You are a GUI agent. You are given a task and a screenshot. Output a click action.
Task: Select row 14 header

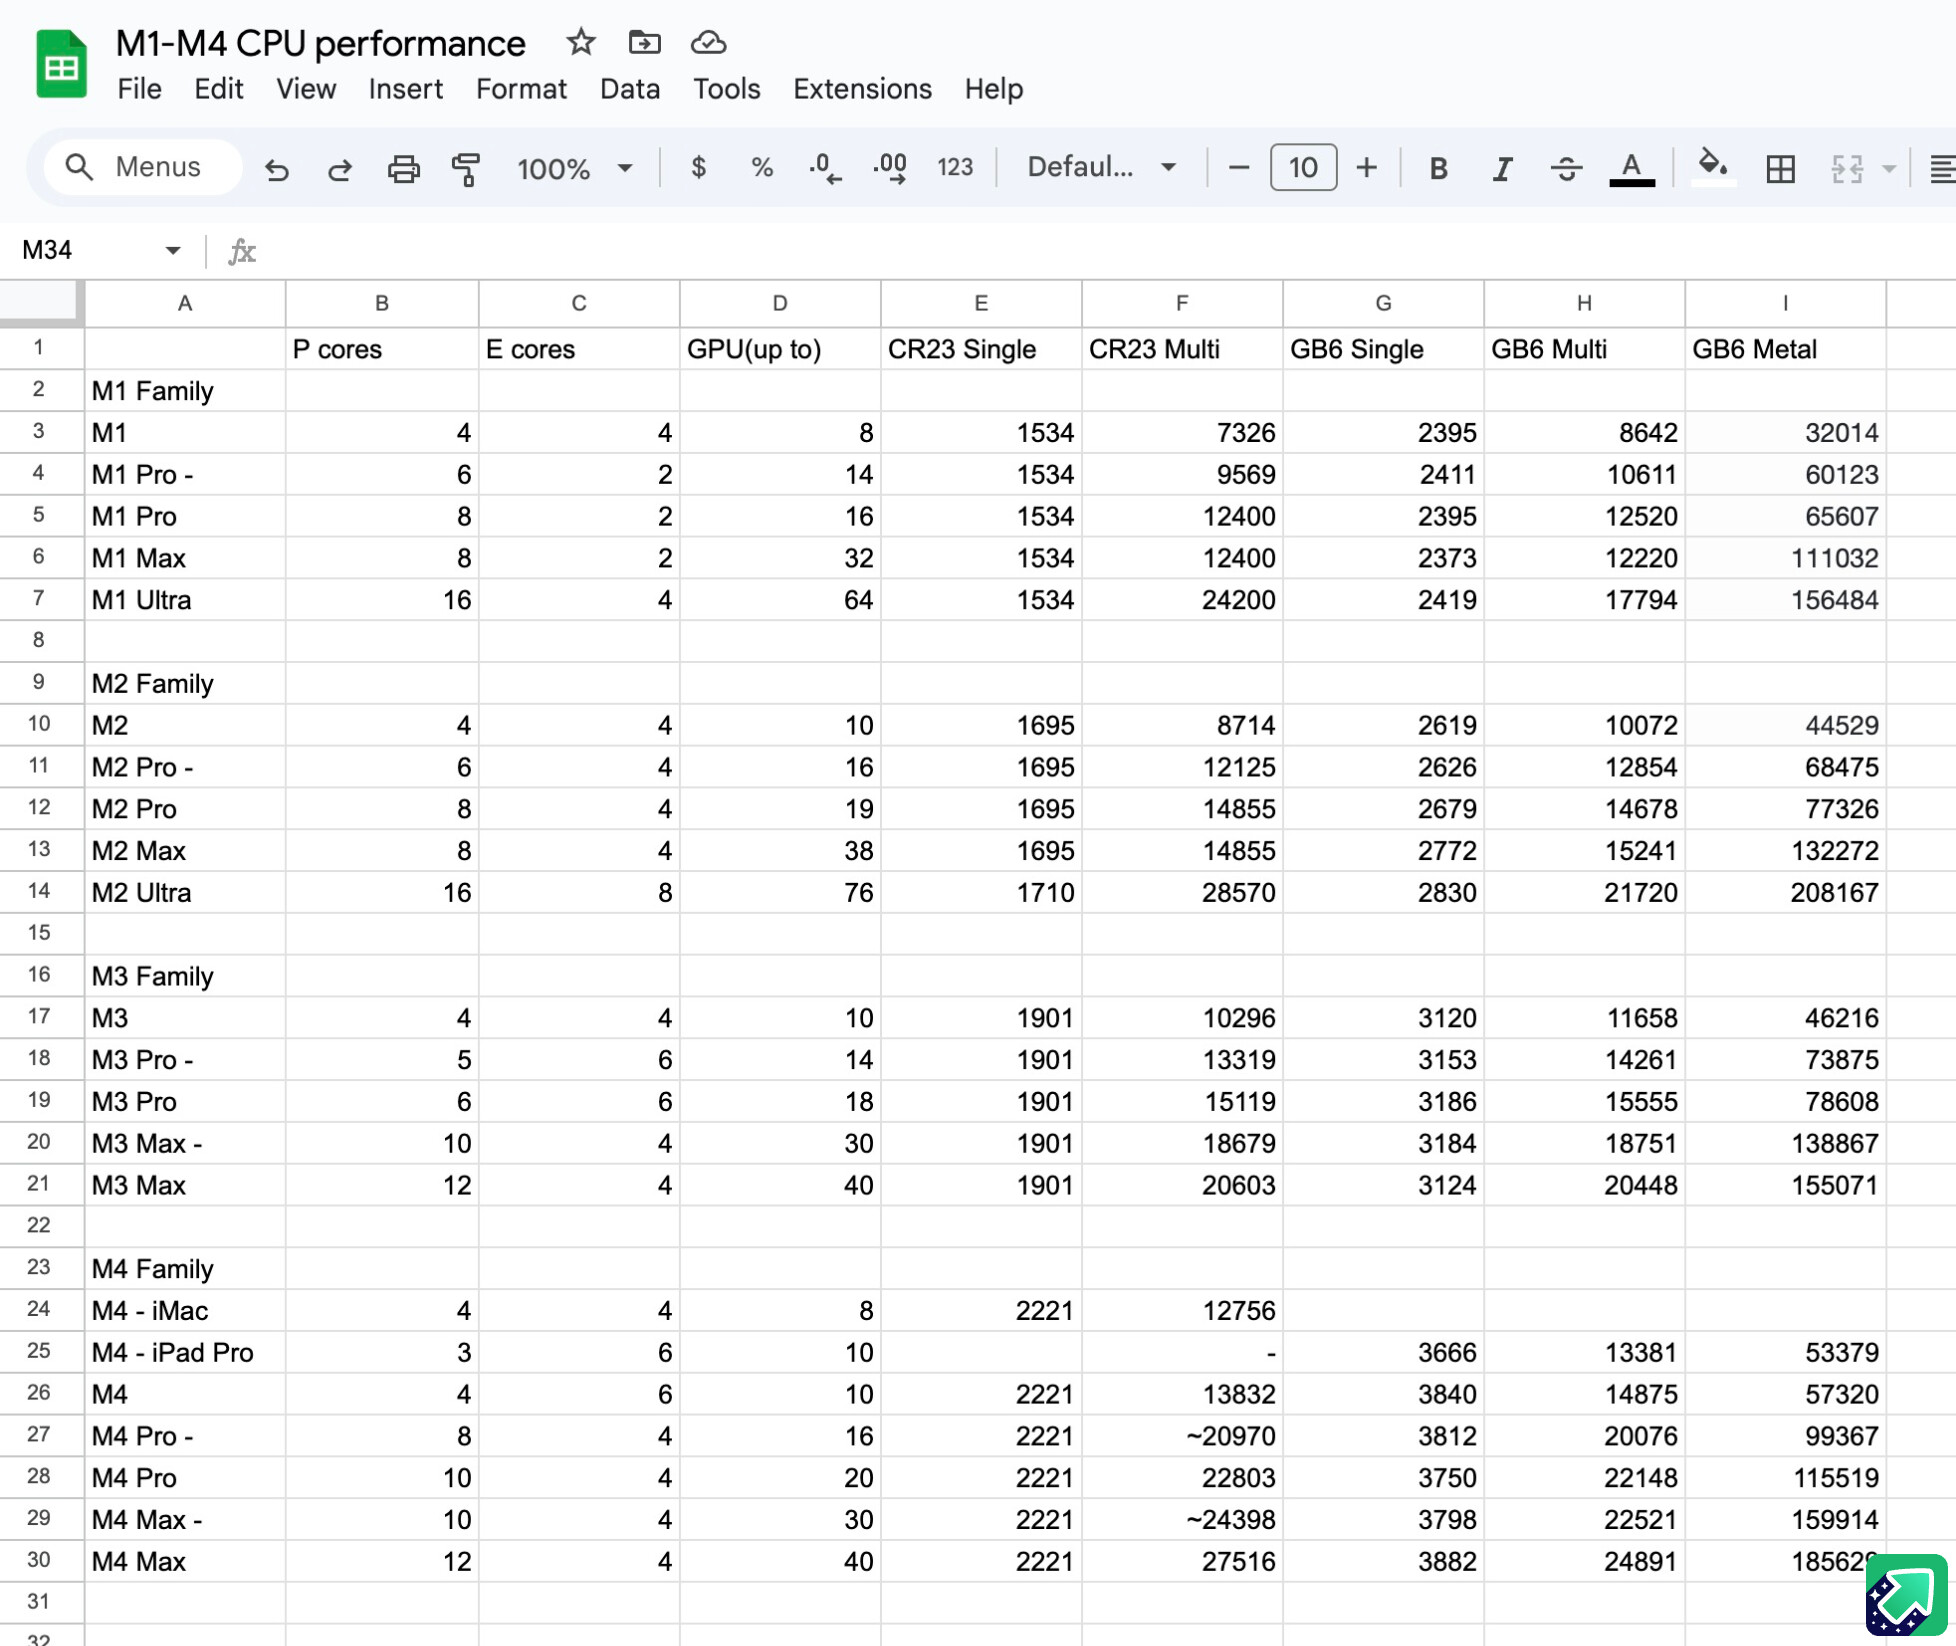40,892
